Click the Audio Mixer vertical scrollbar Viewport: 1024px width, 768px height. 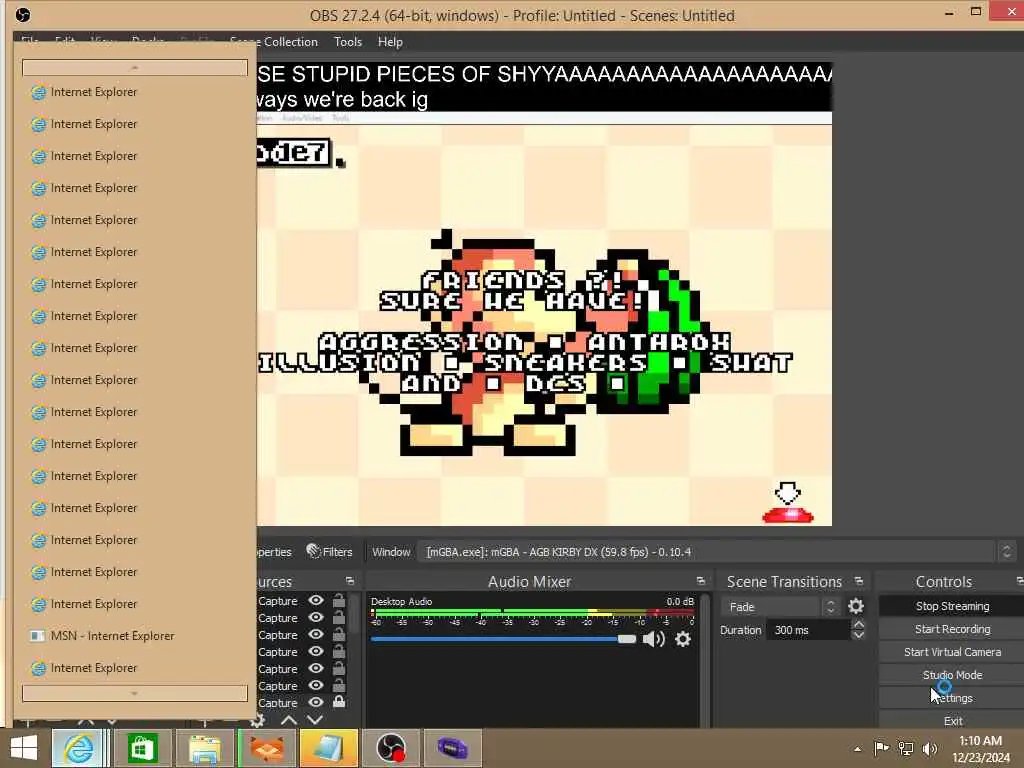click(705, 660)
